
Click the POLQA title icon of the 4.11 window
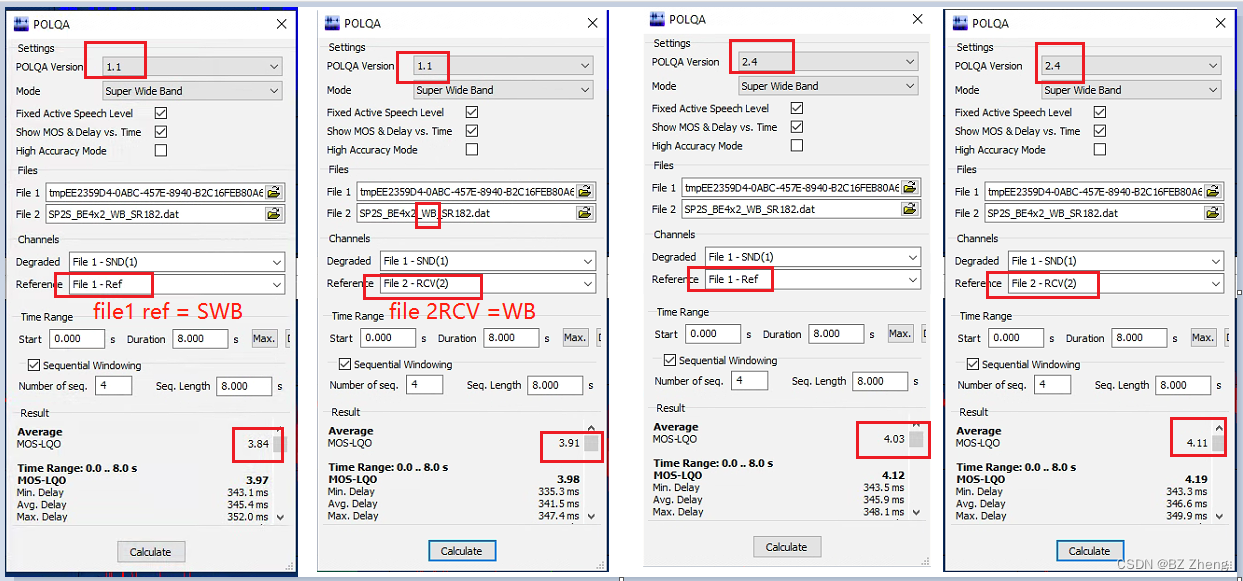click(x=961, y=23)
